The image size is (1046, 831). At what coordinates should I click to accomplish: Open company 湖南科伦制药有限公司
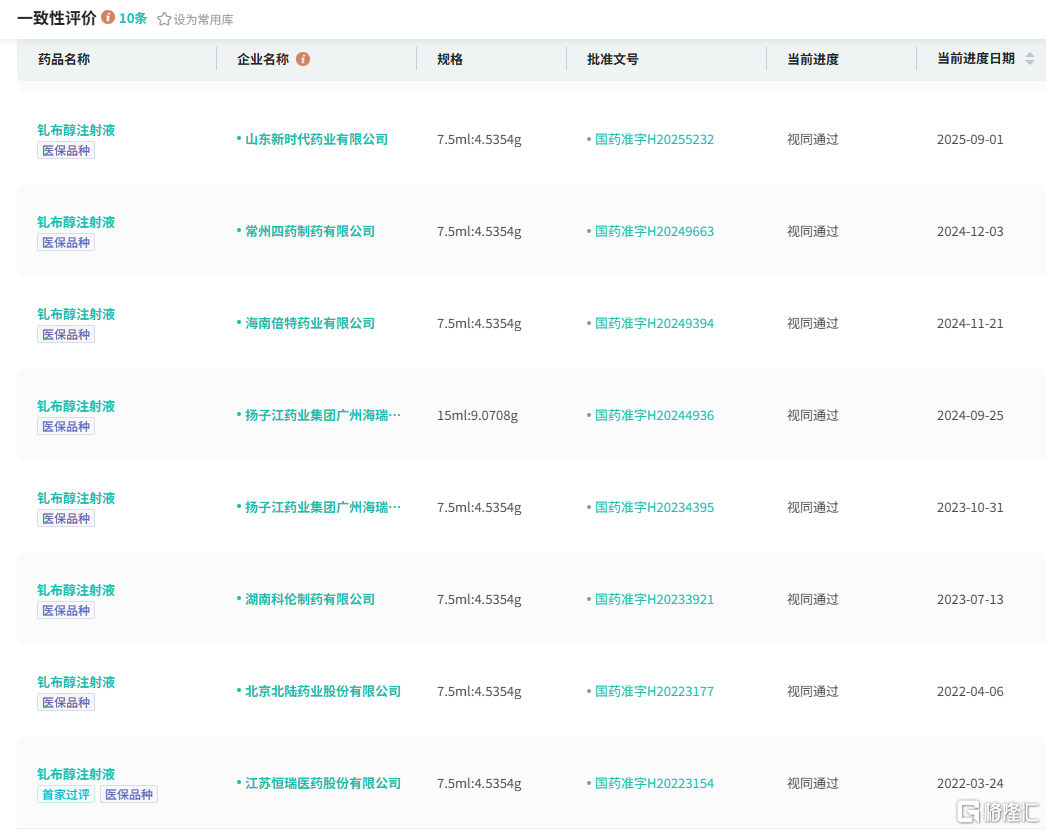(310, 600)
